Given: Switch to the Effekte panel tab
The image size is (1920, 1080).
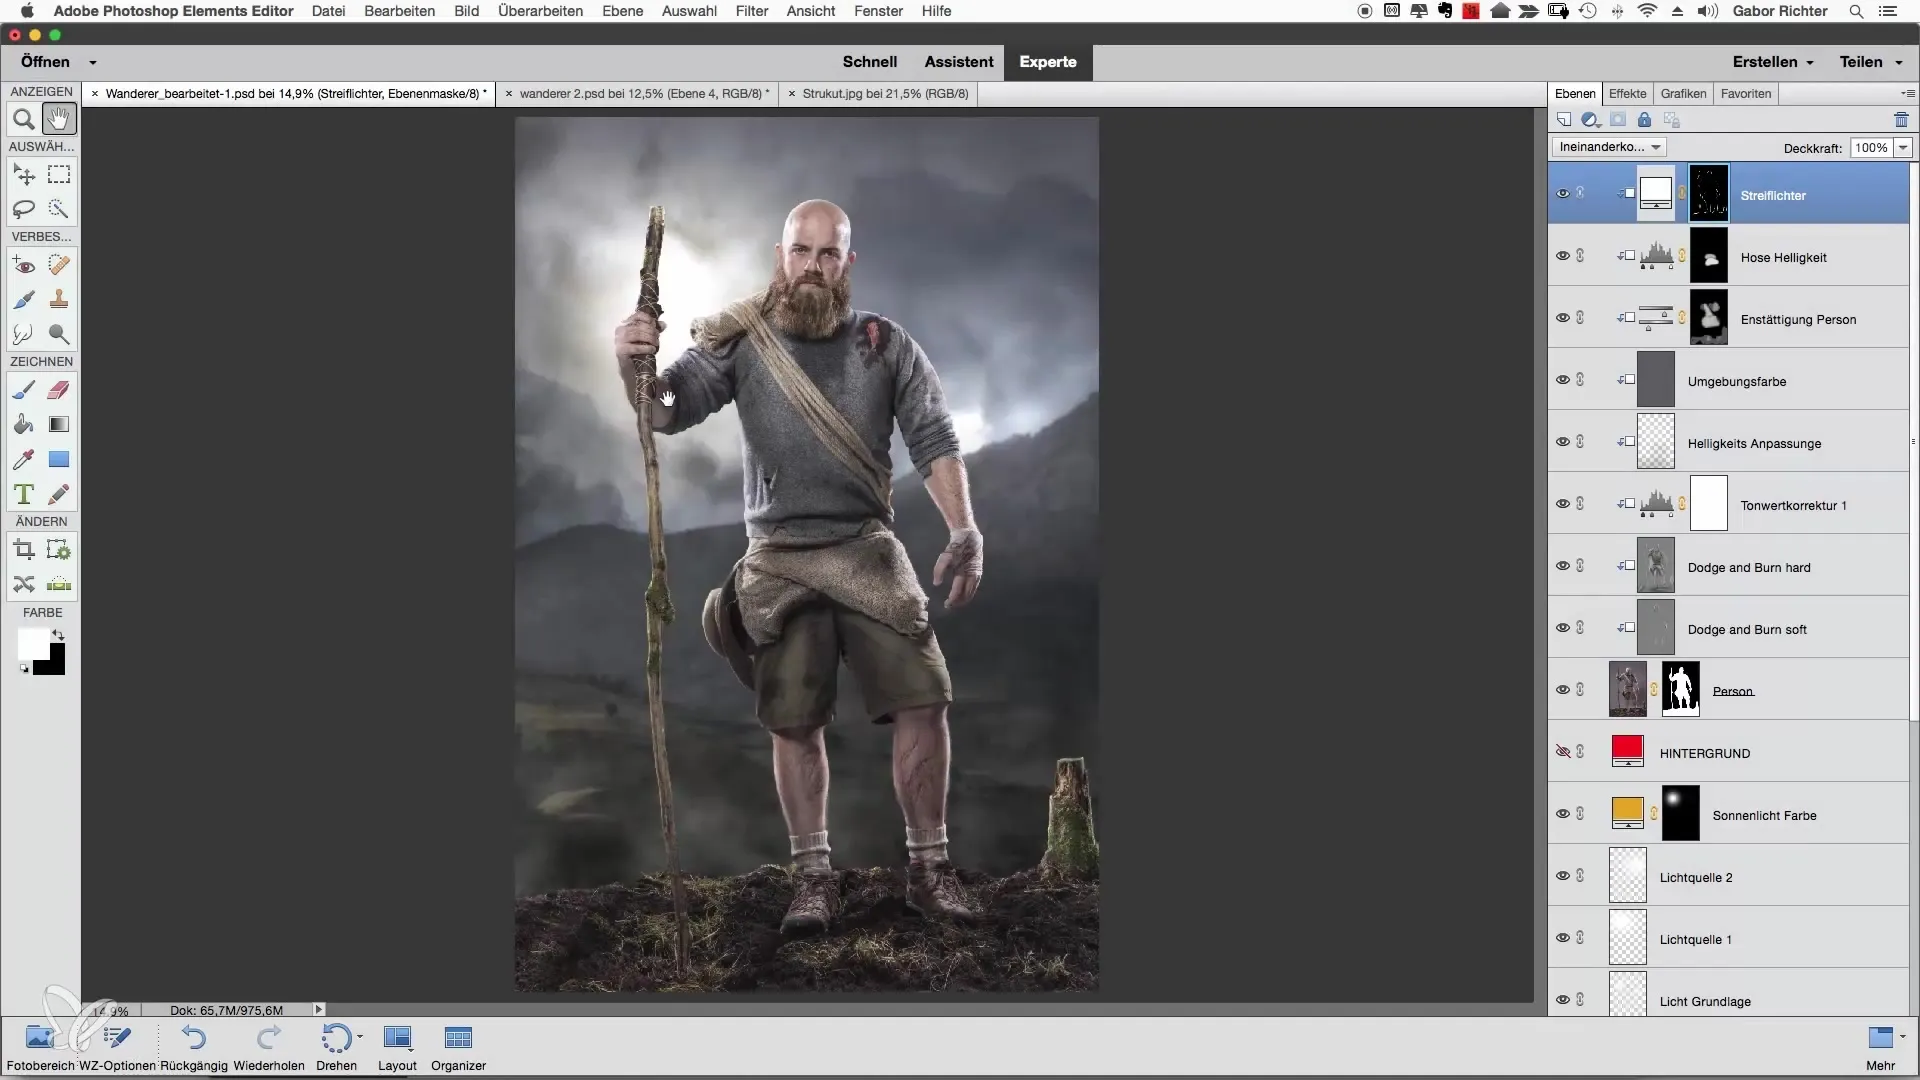Looking at the screenshot, I should (1627, 93).
